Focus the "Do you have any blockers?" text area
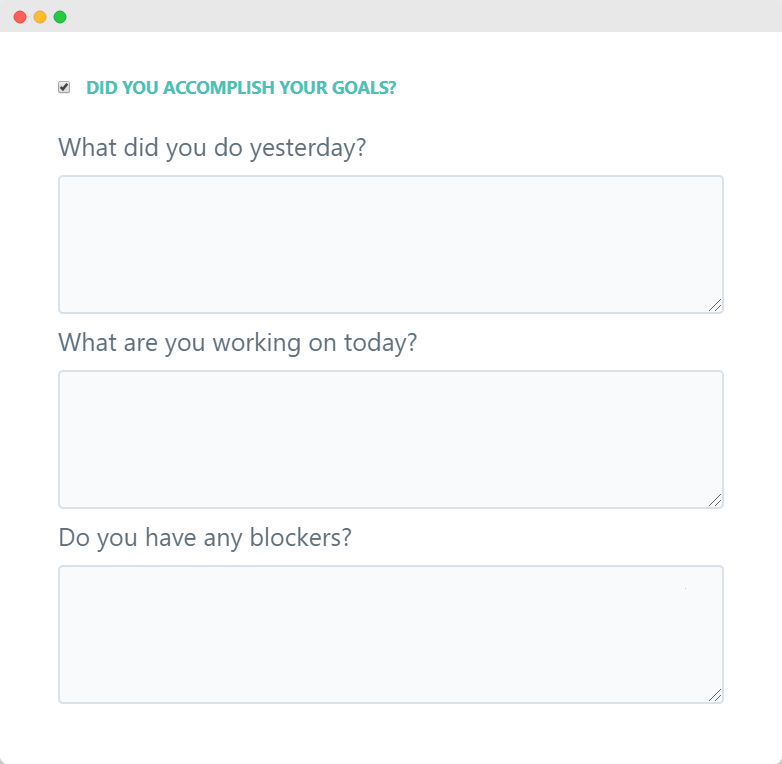Viewport: 782px width, 764px height. pyautogui.click(x=390, y=634)
